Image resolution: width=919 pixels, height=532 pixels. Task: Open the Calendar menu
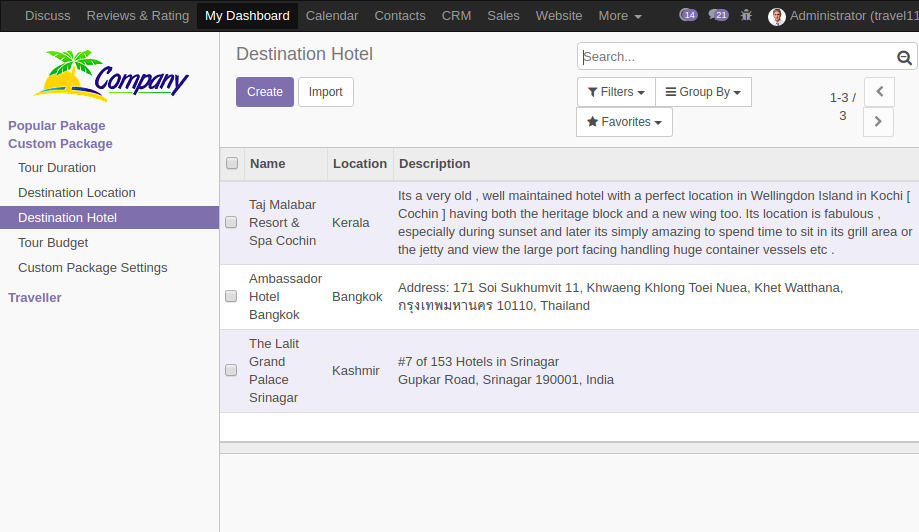pos(332,16)
